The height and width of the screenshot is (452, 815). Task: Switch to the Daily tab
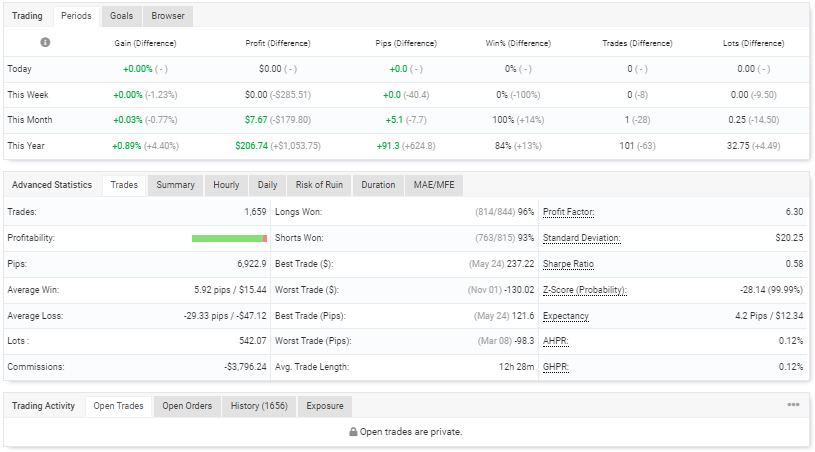tap(267, 185)
